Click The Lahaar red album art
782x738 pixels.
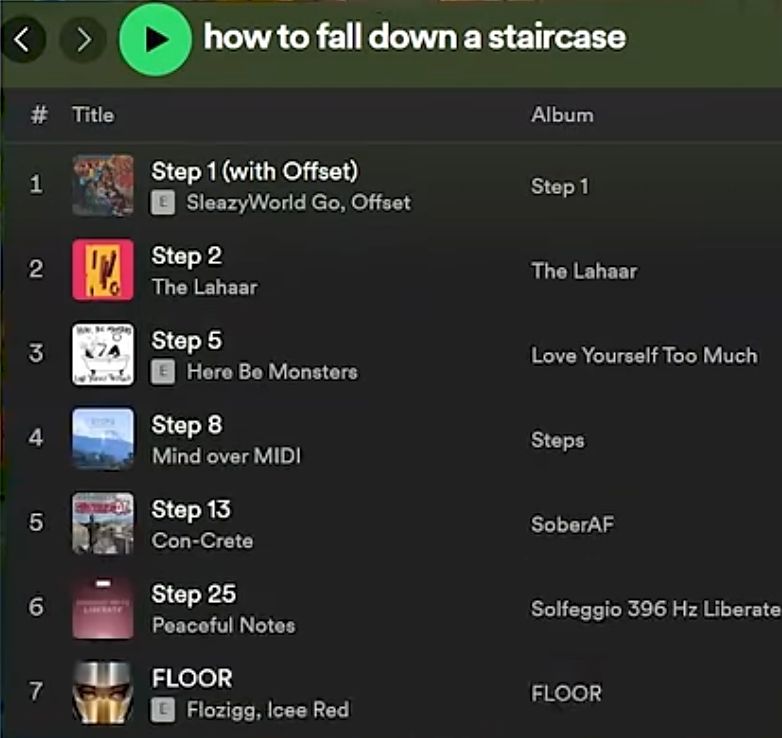point(102,270)
